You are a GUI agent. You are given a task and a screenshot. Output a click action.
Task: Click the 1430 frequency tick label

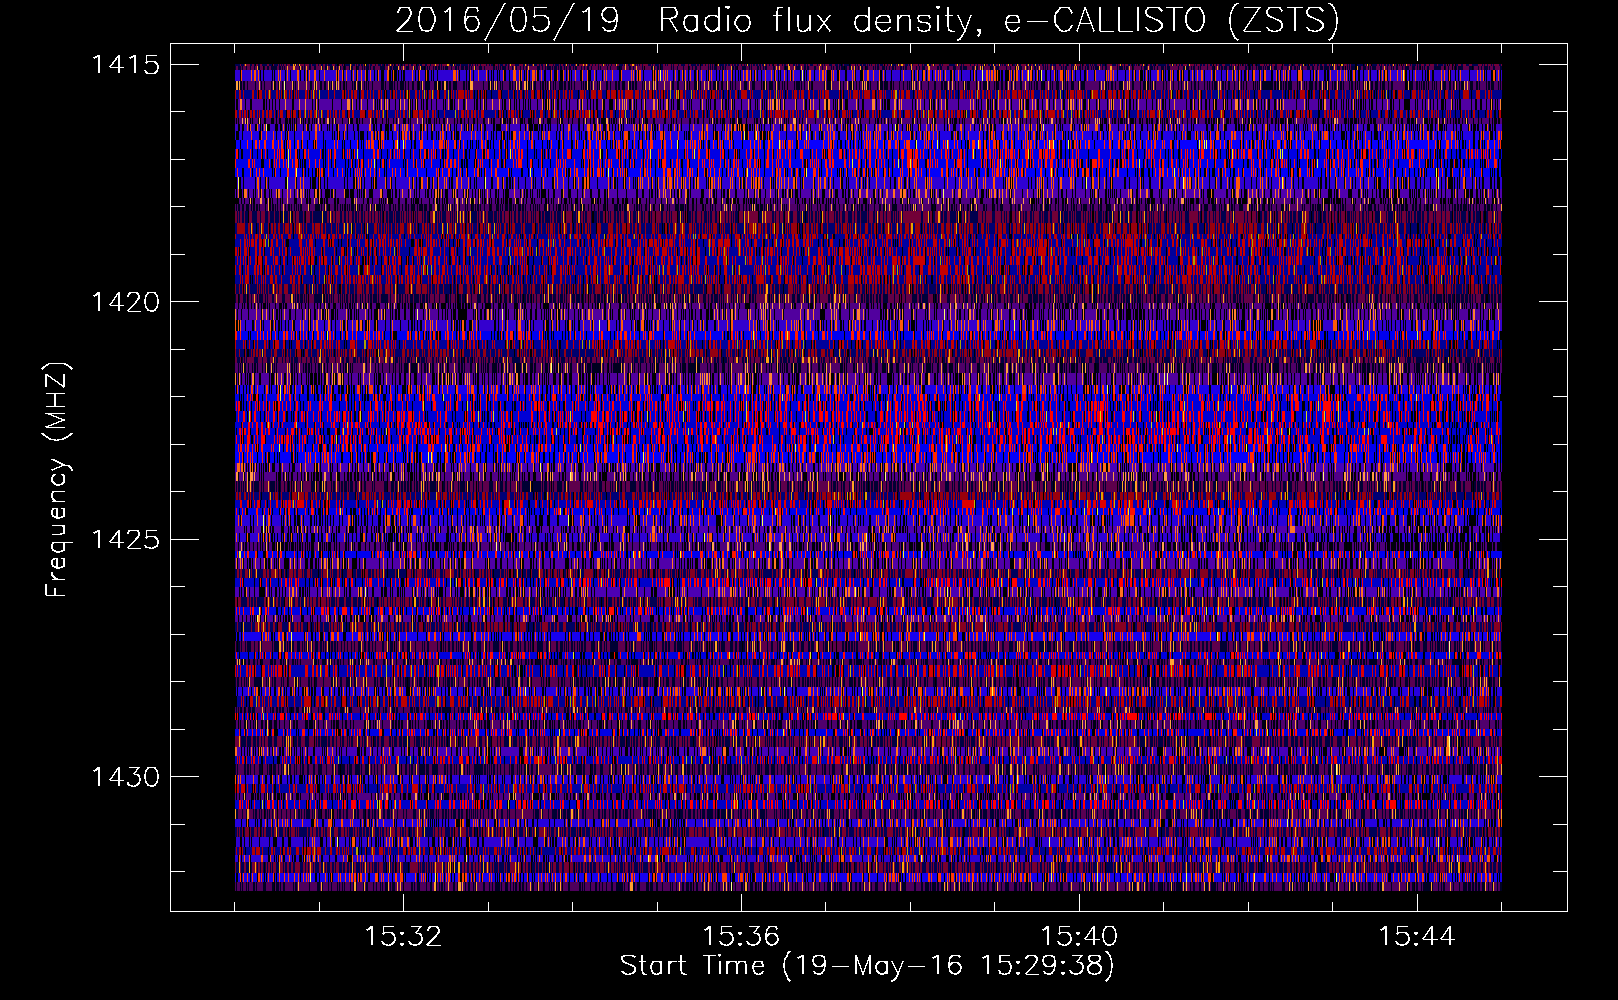pos(125,777)
